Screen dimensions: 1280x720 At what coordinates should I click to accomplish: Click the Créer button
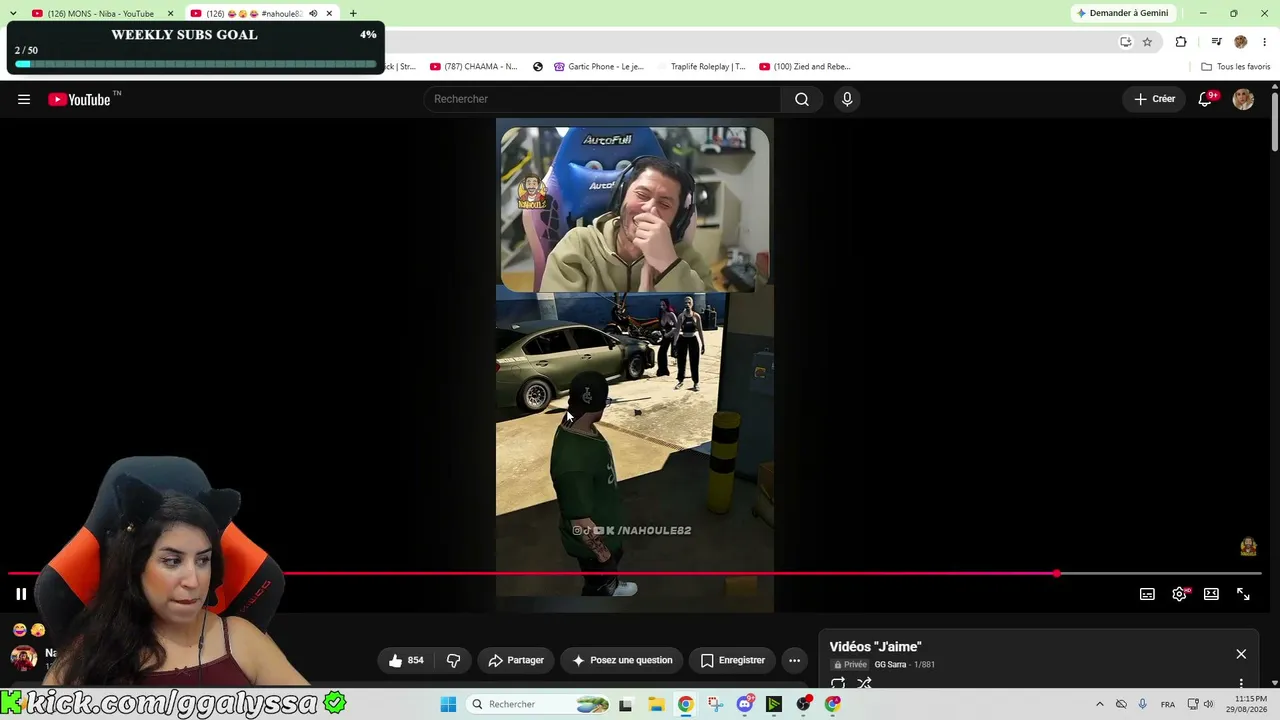(1155, 99)
